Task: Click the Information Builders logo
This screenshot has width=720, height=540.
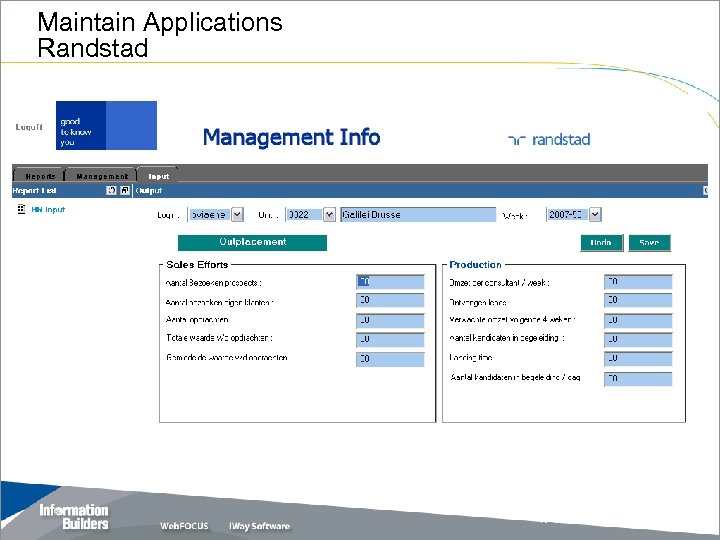Action: [x=73, y=517]
